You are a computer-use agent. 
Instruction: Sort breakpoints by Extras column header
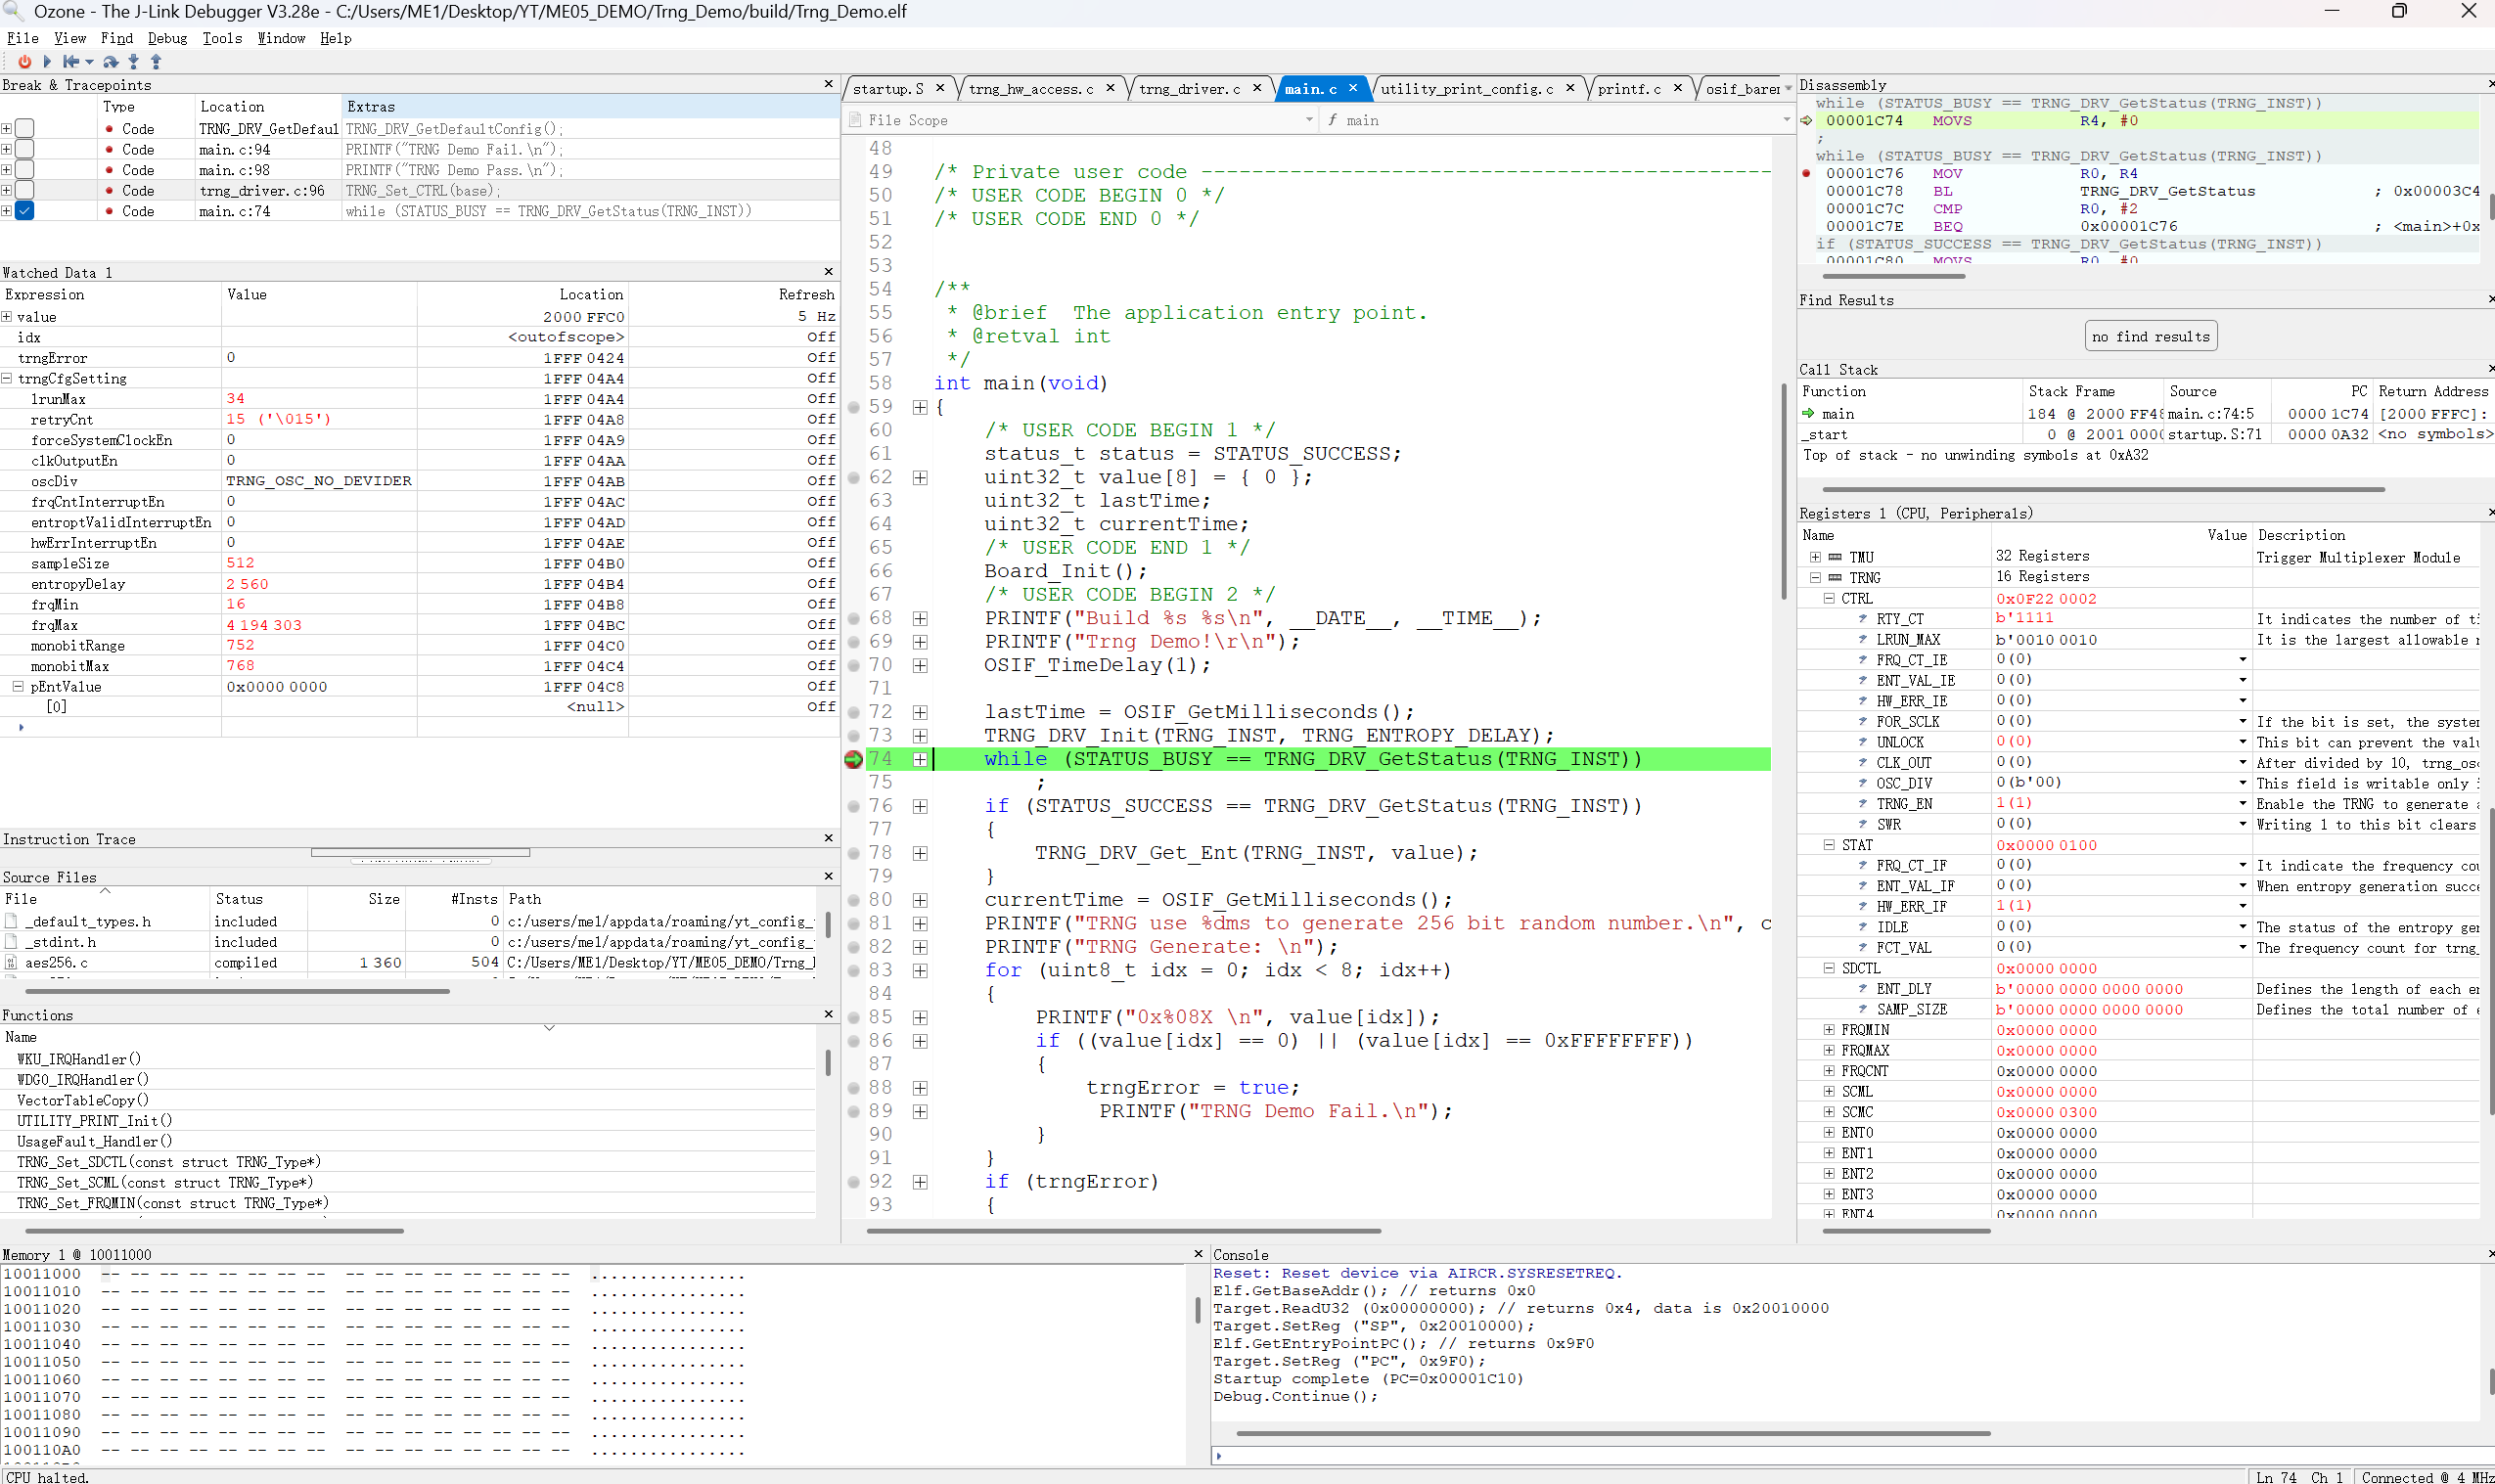click(590, 106)
